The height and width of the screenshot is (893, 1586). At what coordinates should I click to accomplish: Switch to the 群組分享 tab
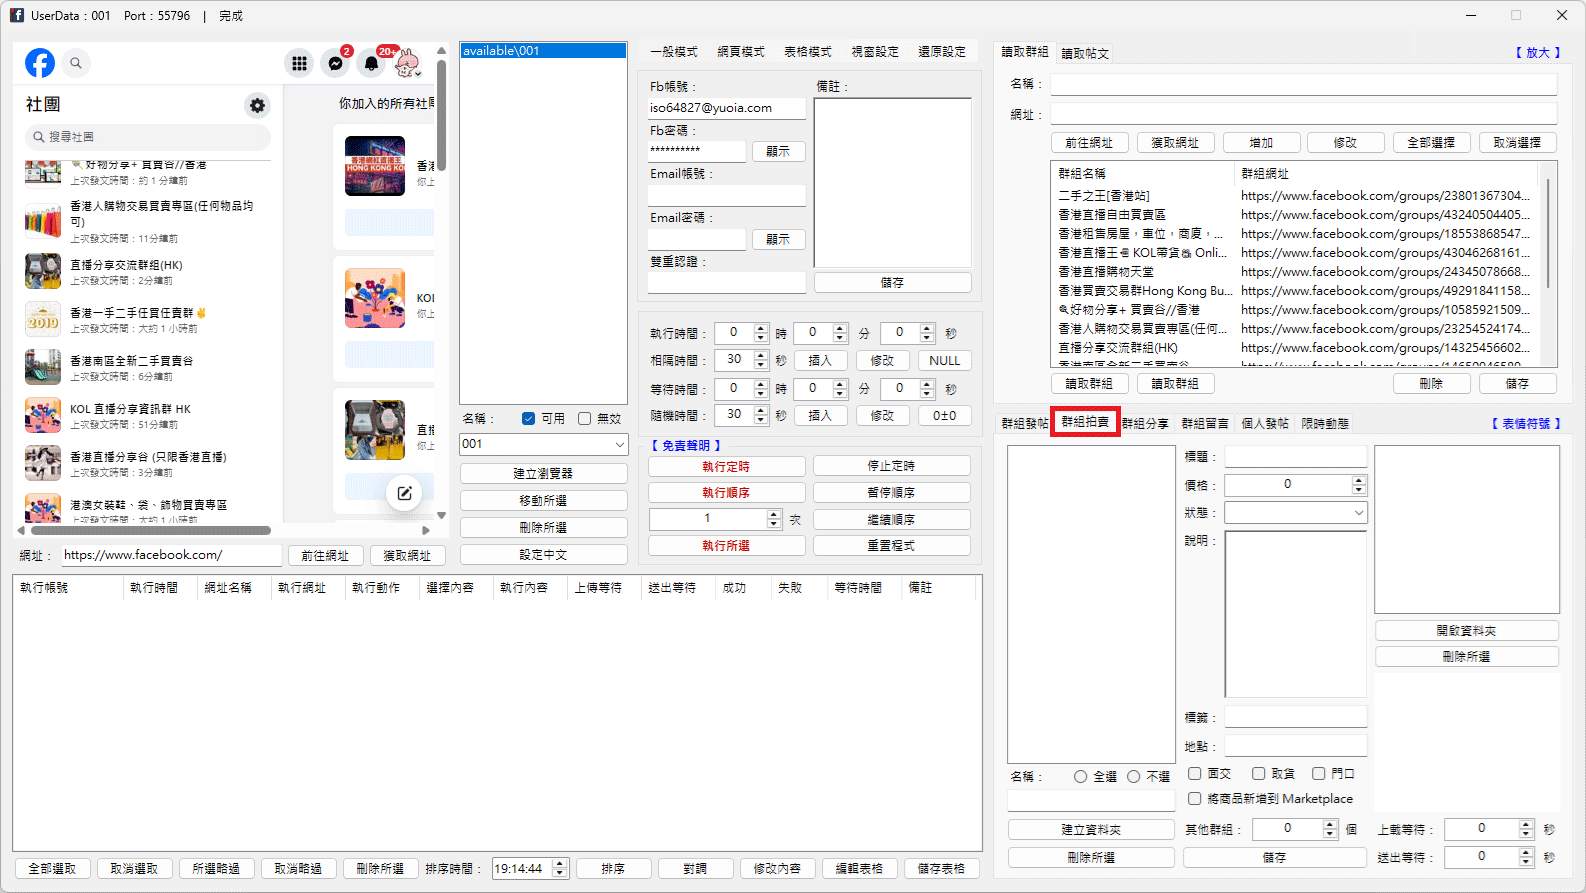point(1145,424)
